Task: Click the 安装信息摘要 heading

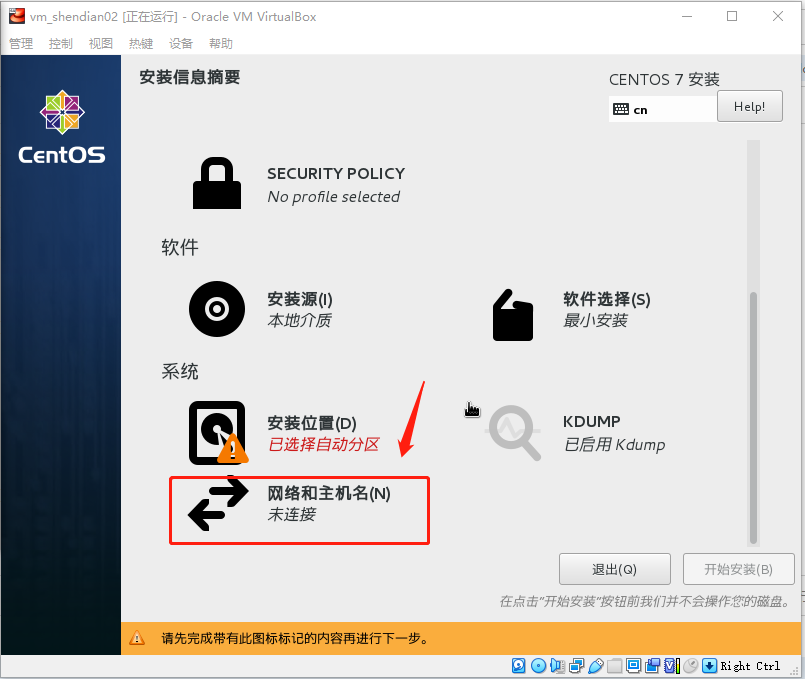Action: coord(190,77)
